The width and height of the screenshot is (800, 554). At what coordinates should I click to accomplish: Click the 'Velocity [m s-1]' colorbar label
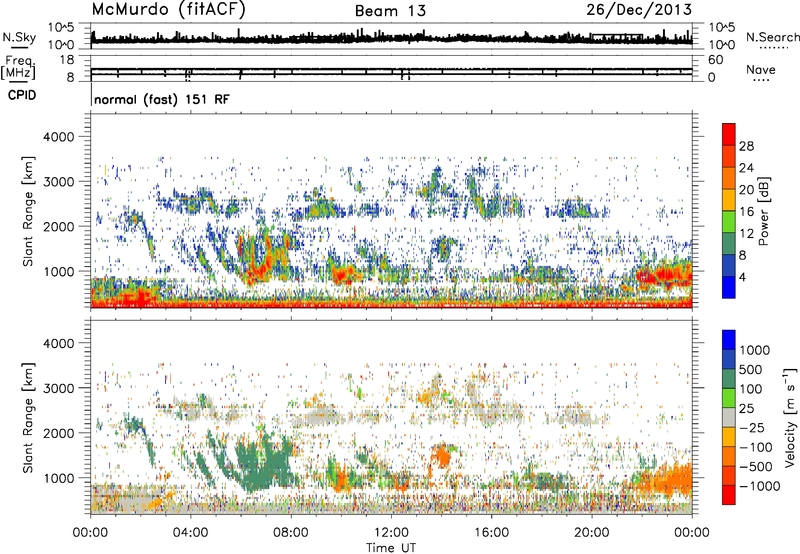[x=790, y=417]
